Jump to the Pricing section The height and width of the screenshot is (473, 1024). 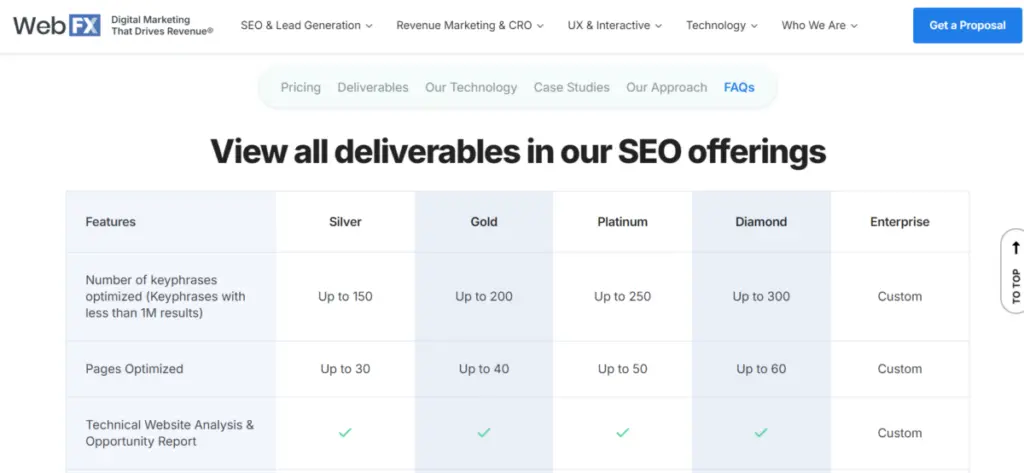(301, 87)
